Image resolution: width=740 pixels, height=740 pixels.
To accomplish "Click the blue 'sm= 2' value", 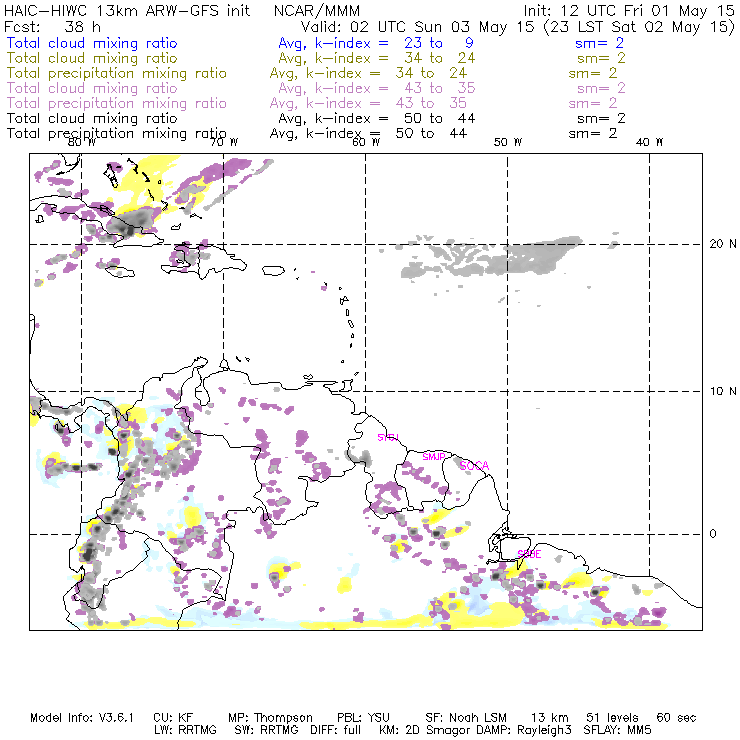I will click(x=599, y=43).
